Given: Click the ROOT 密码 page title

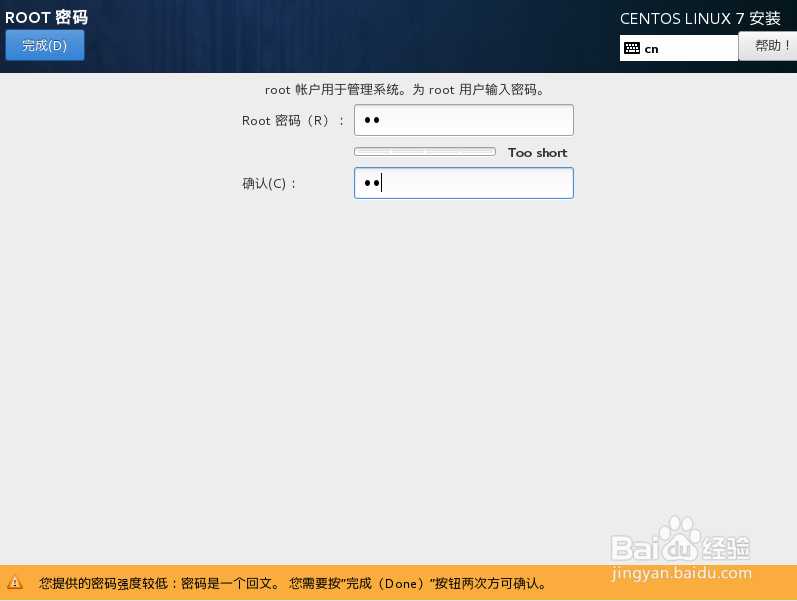Looking at the screenshot, I should [46, 17].
